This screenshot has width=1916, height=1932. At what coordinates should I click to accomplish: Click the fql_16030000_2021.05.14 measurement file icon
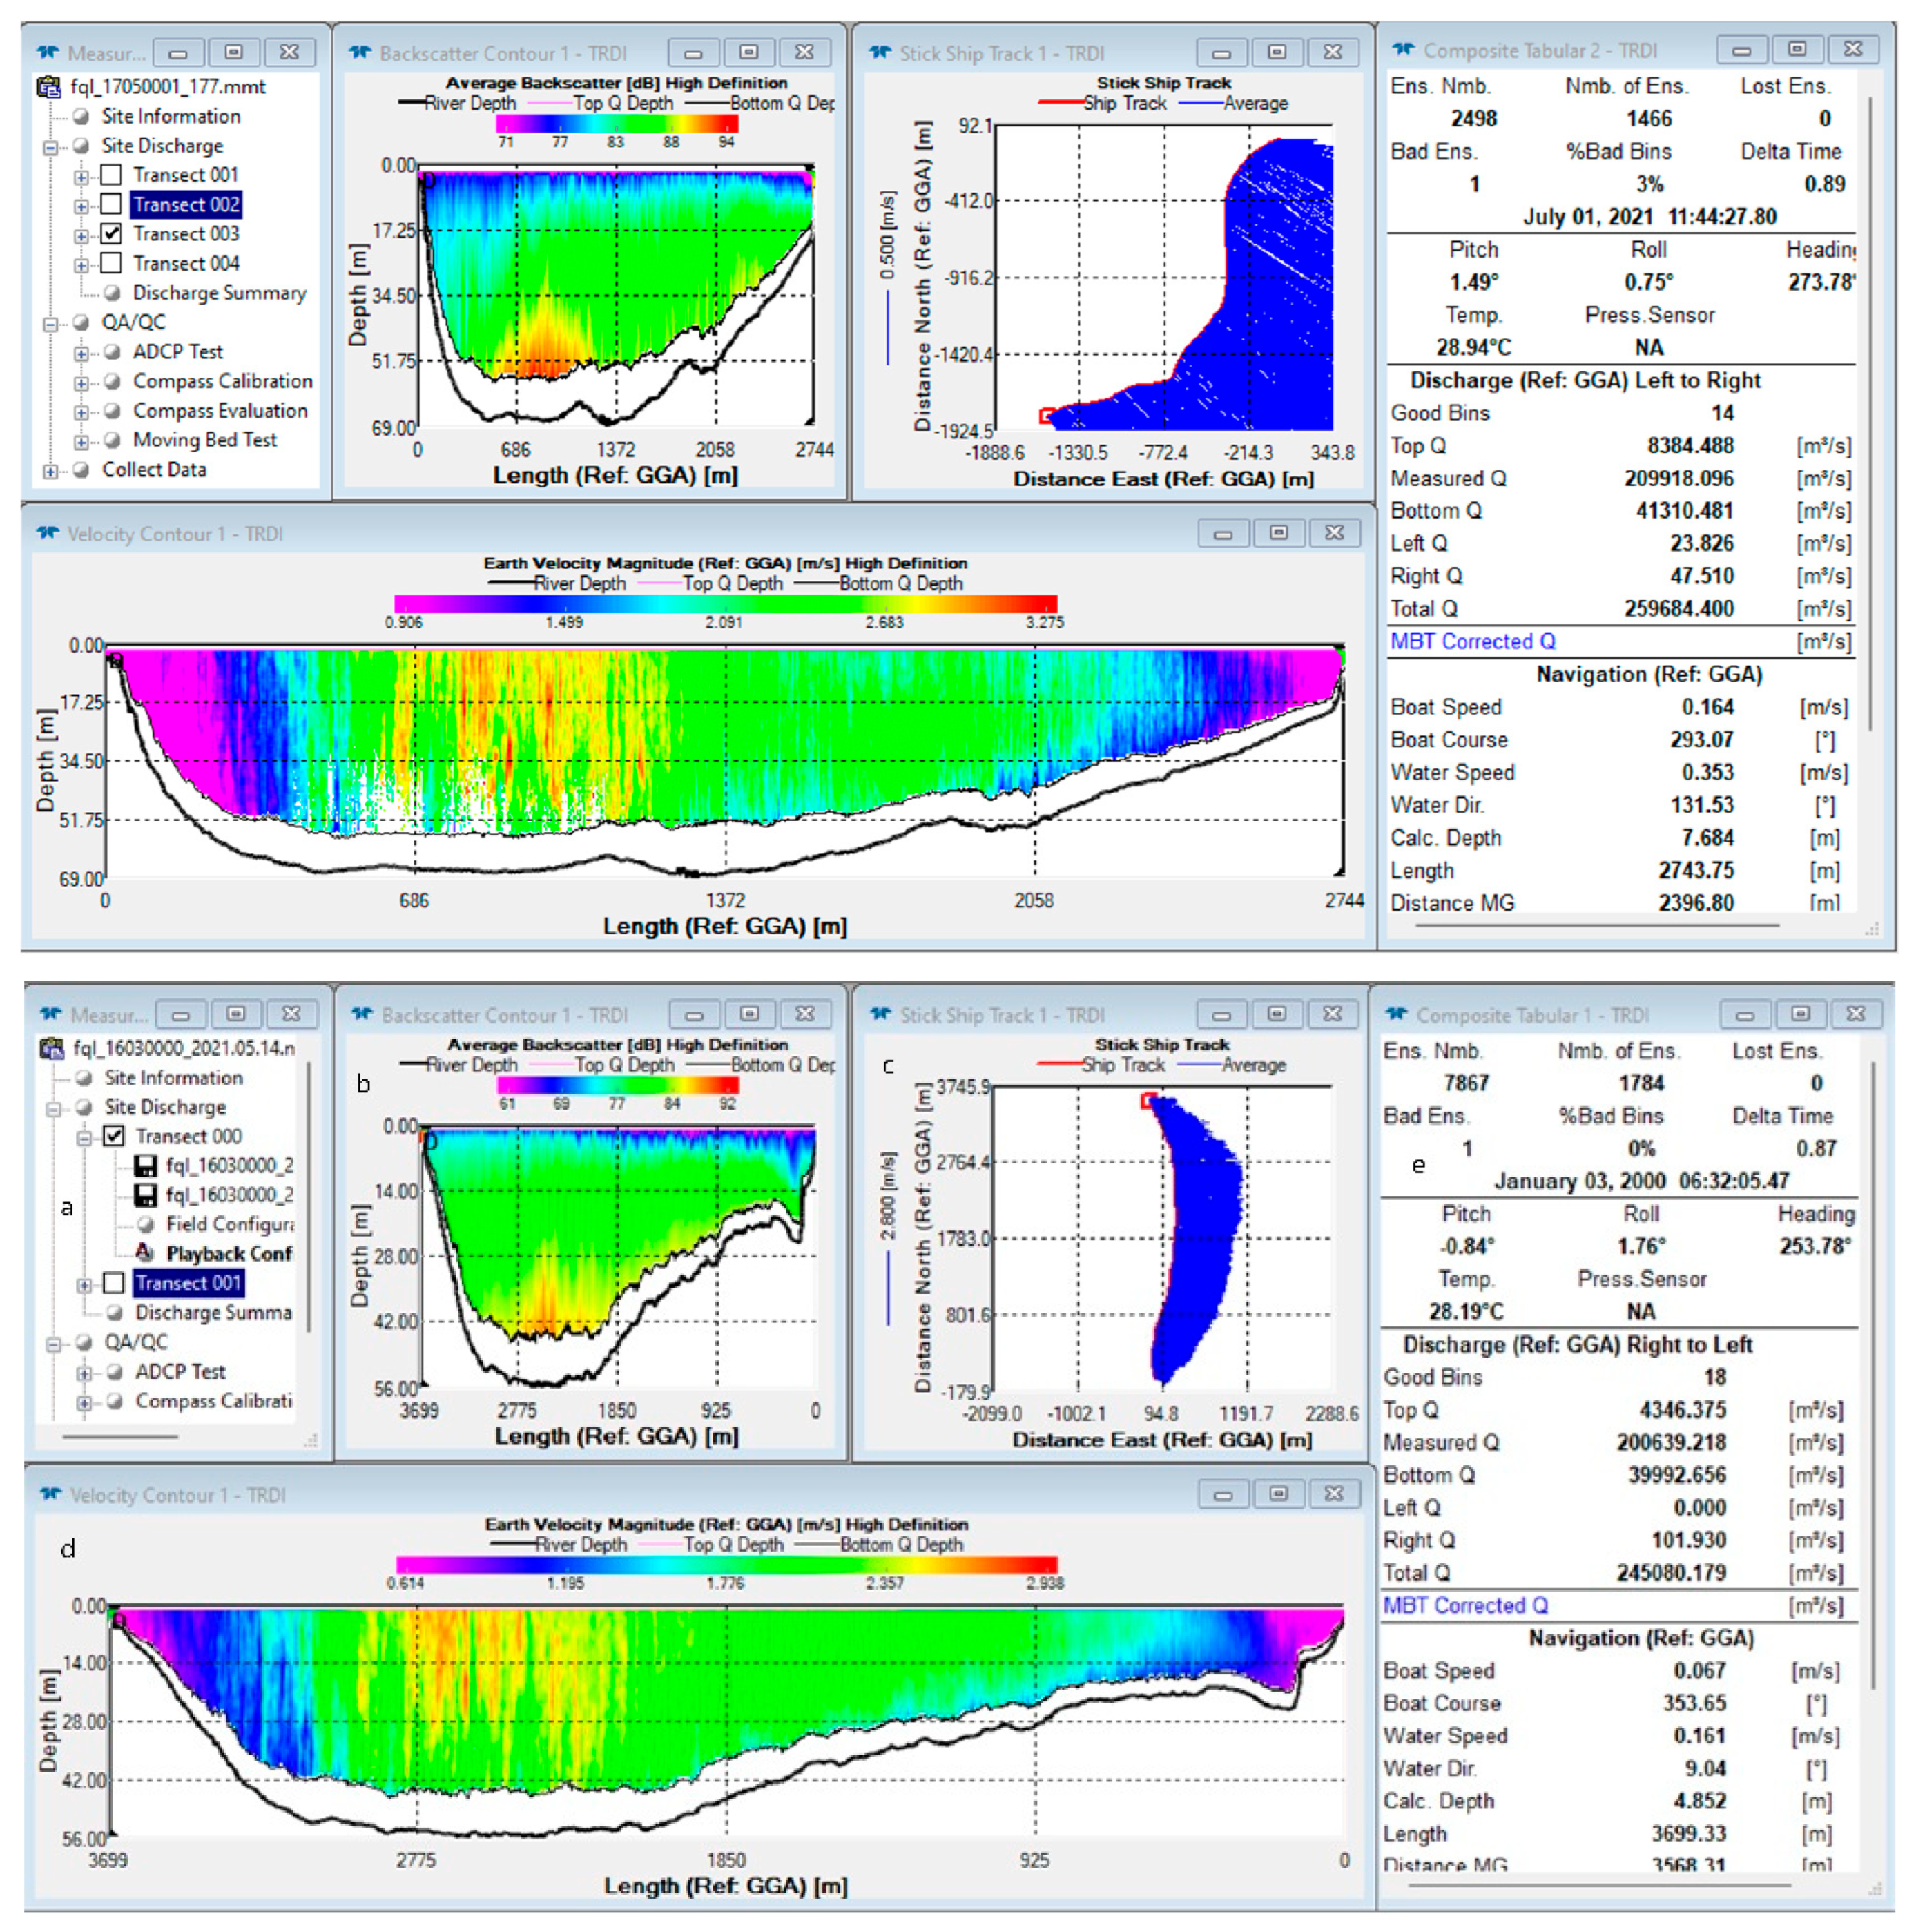[51, 1049]
